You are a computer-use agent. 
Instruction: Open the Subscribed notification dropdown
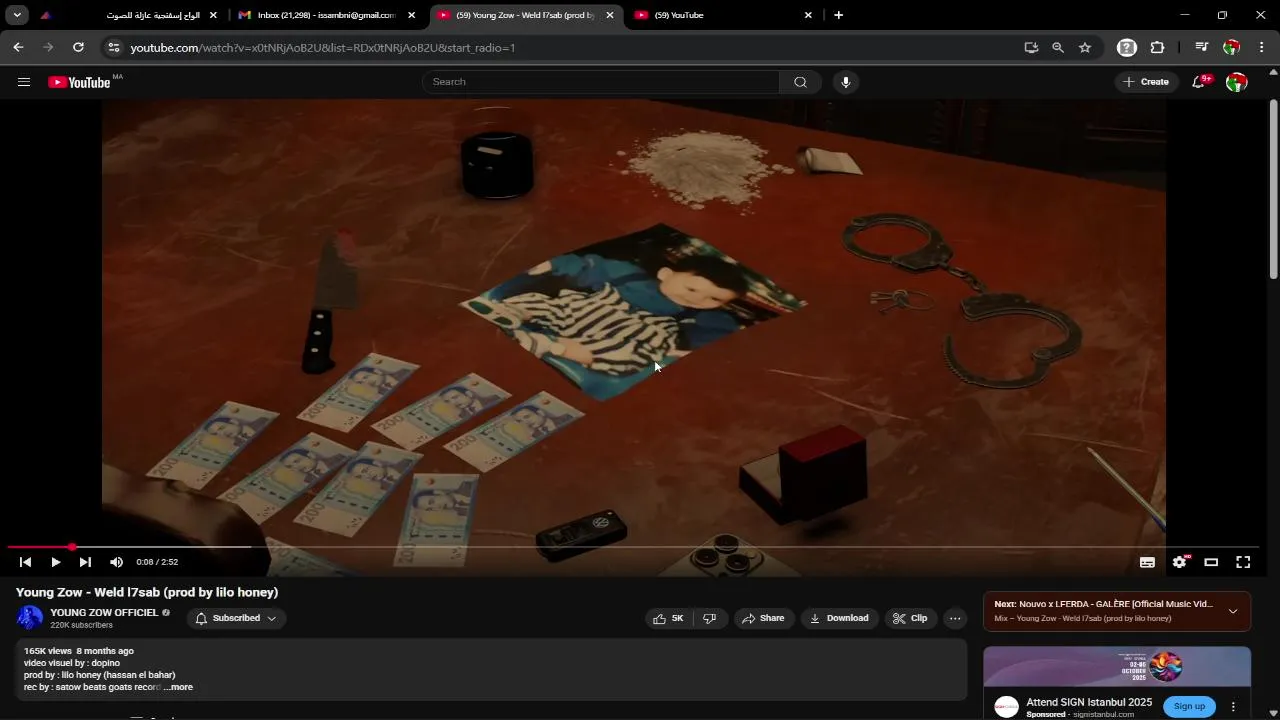(x=236, y=618)
